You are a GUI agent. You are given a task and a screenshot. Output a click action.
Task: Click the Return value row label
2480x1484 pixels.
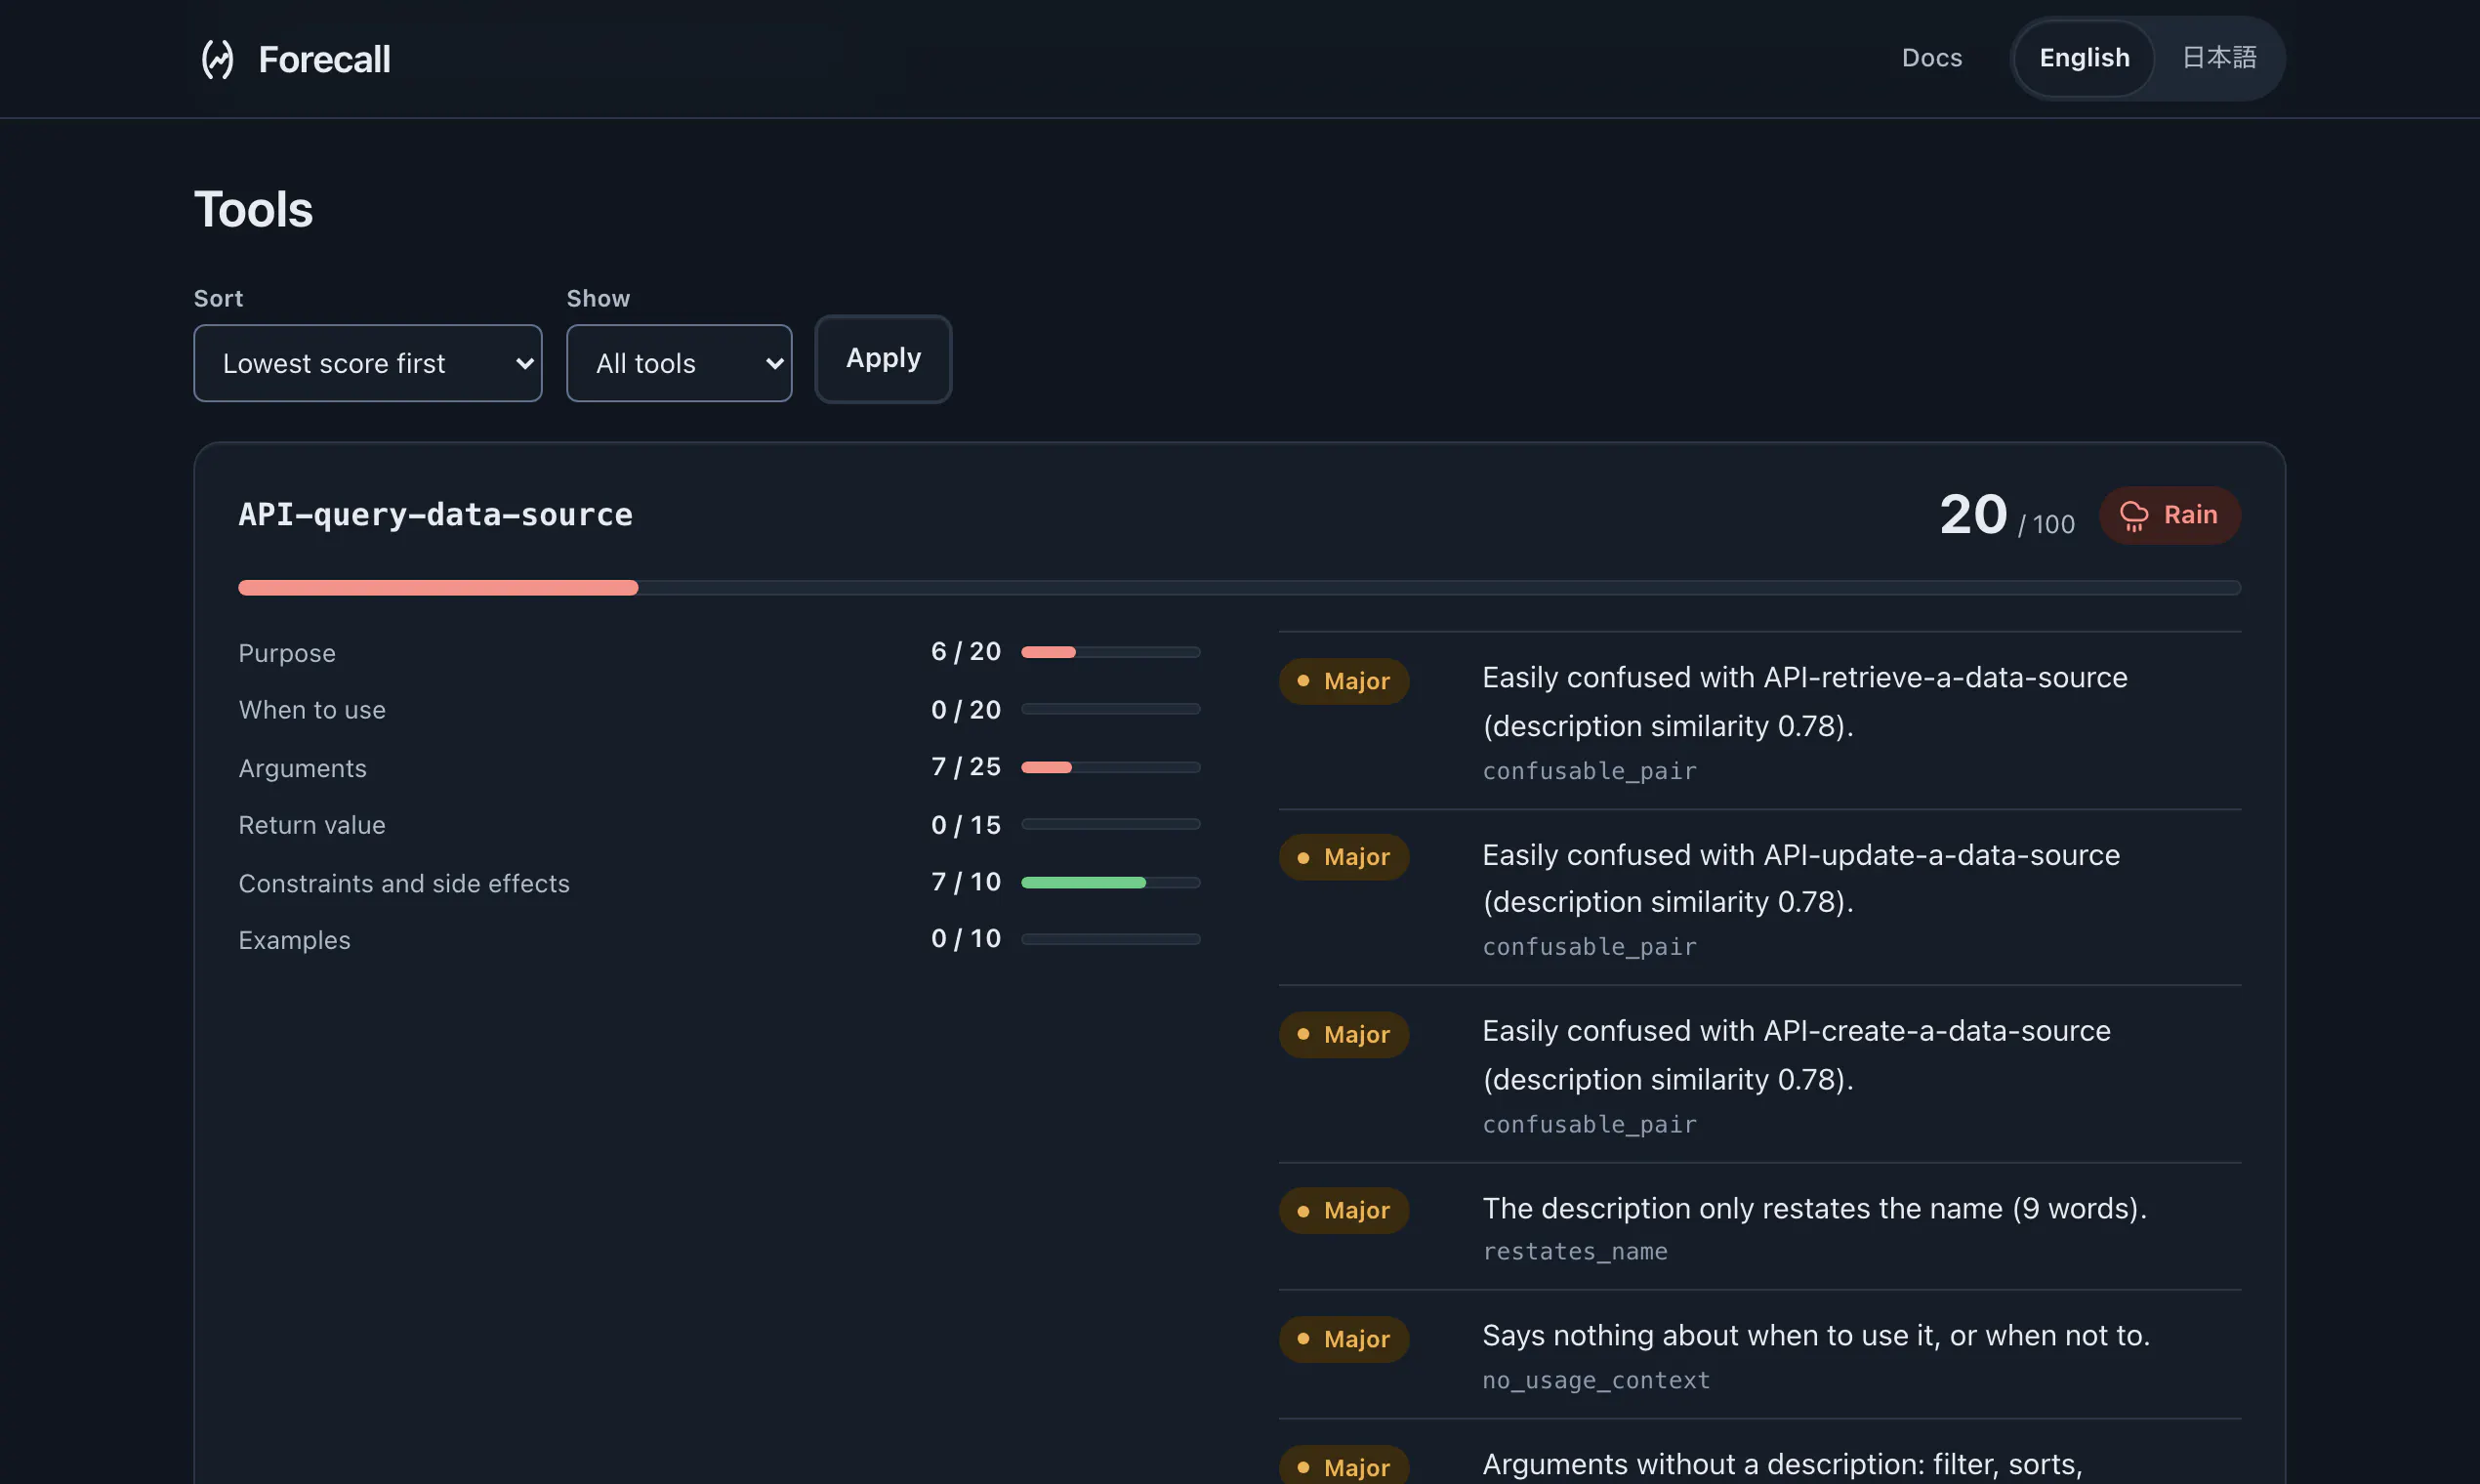(x=311, y=825)
